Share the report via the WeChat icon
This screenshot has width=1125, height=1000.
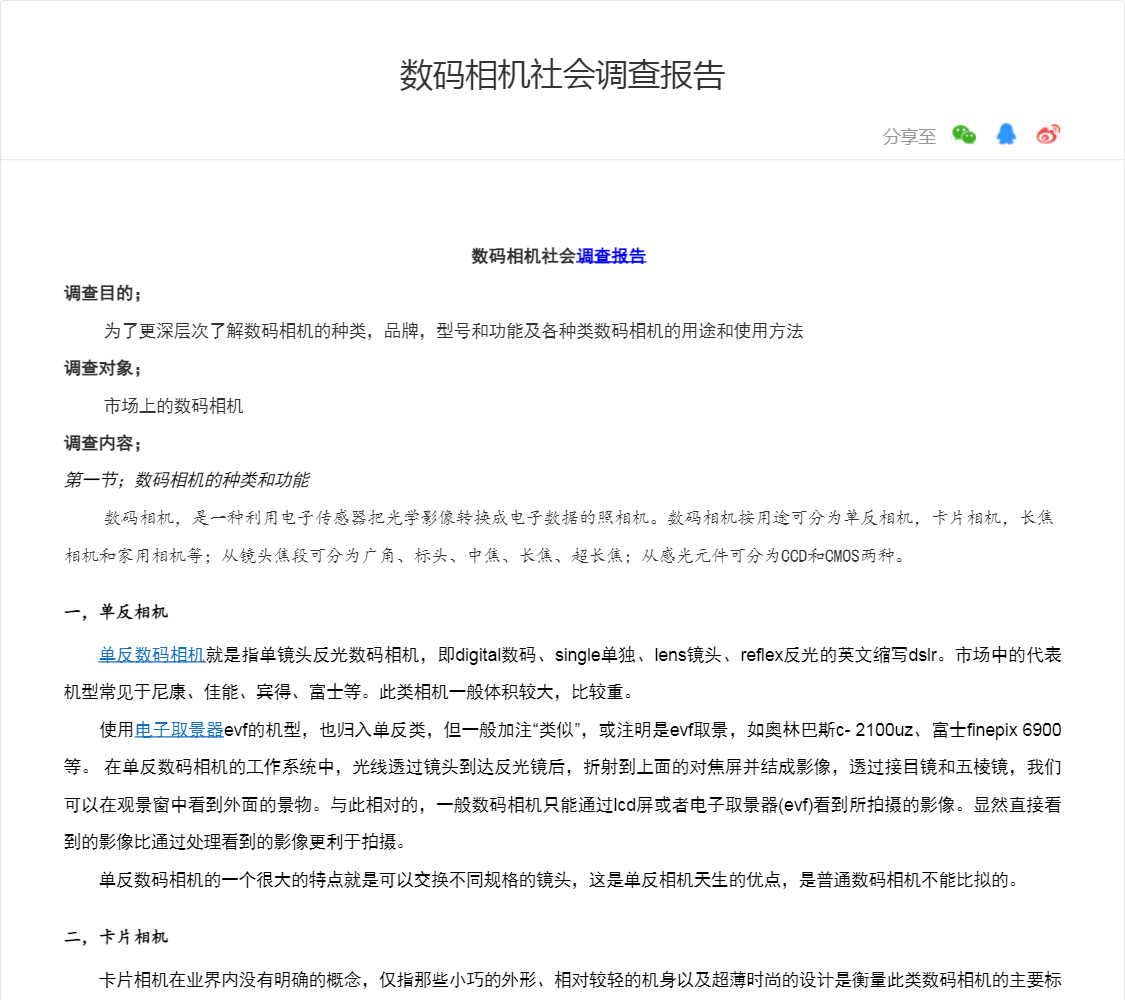pos(964,134)
